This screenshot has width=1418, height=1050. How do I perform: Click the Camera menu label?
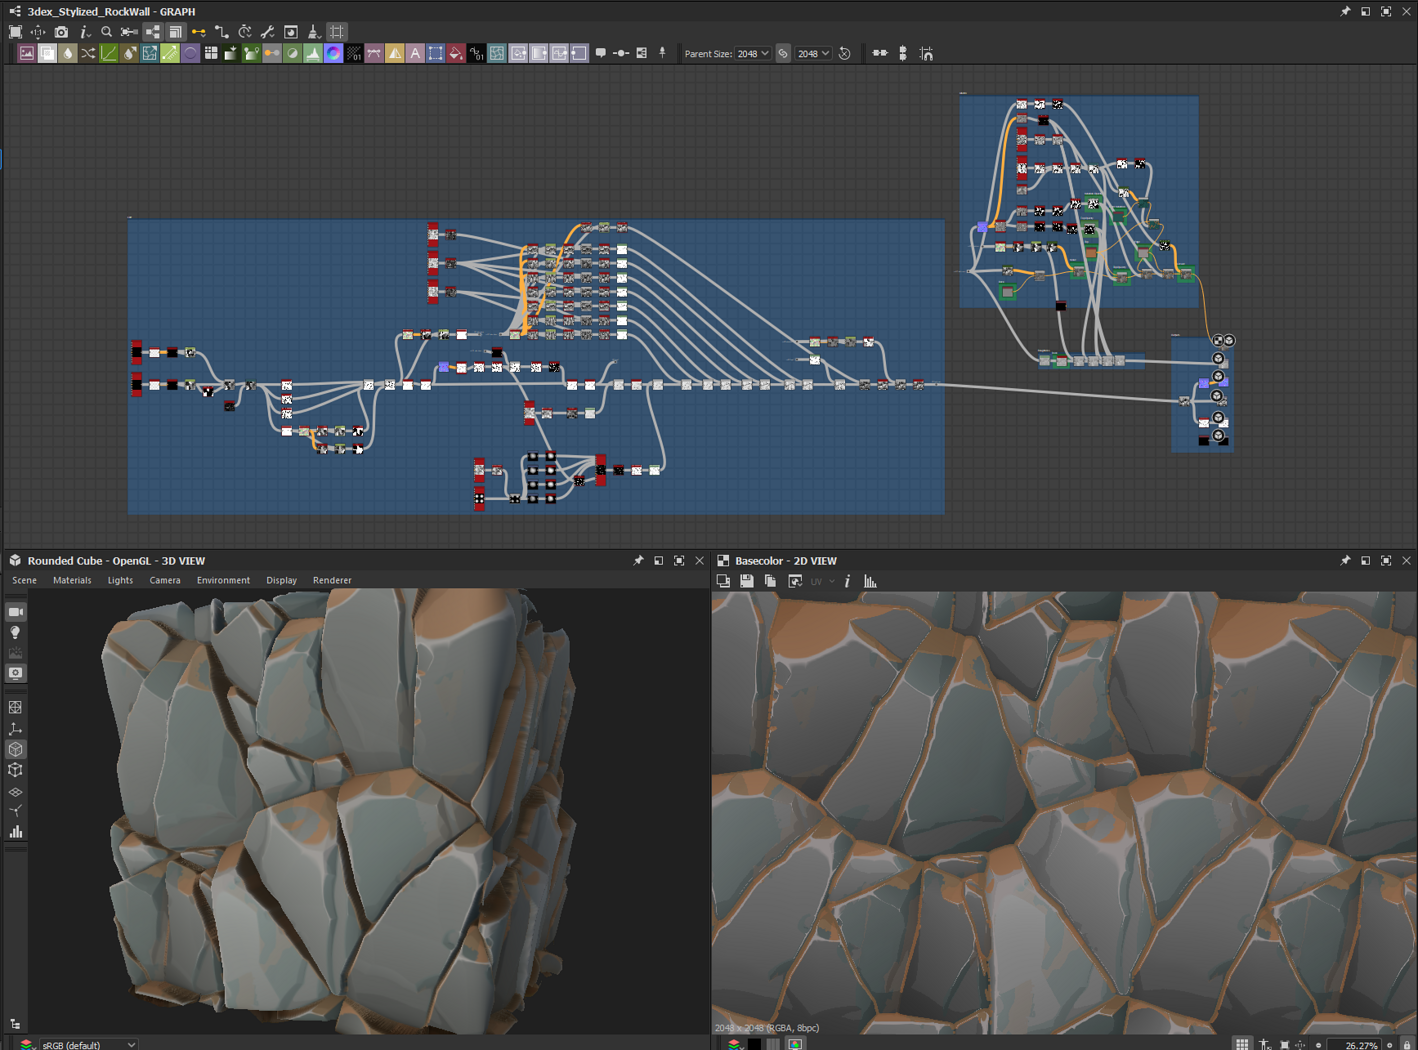(x=165, y=580)
